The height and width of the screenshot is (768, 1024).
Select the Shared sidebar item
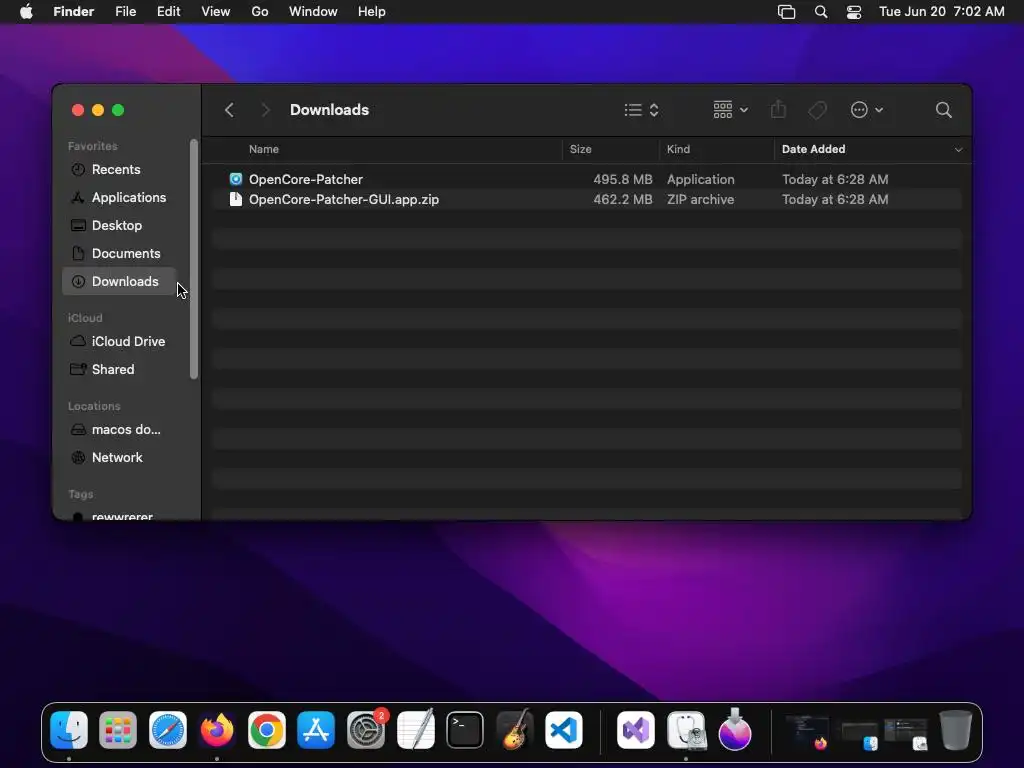[119, 370]
